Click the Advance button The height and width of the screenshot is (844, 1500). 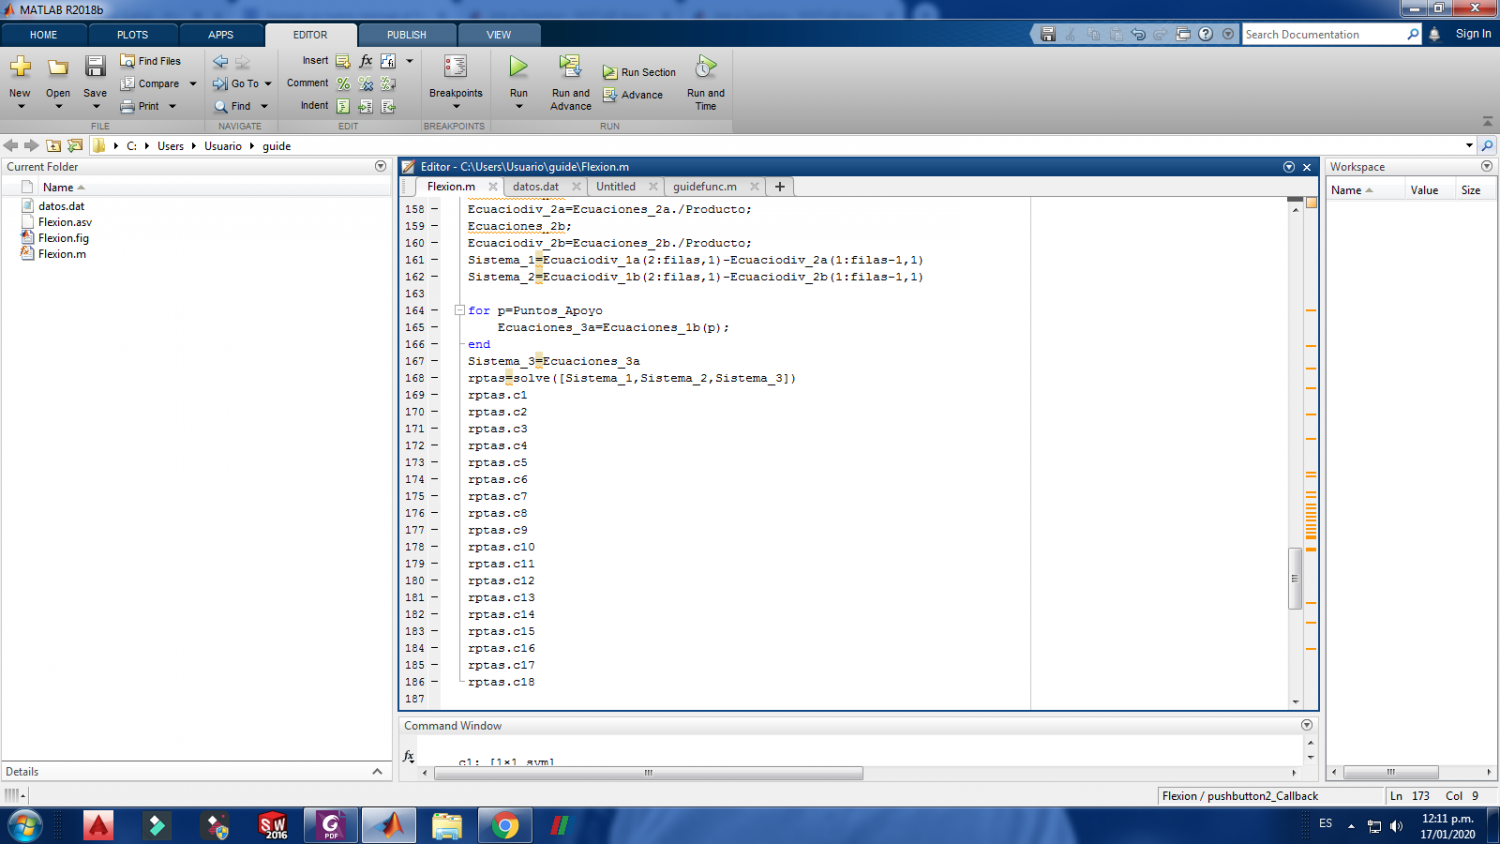click(632, 95)
